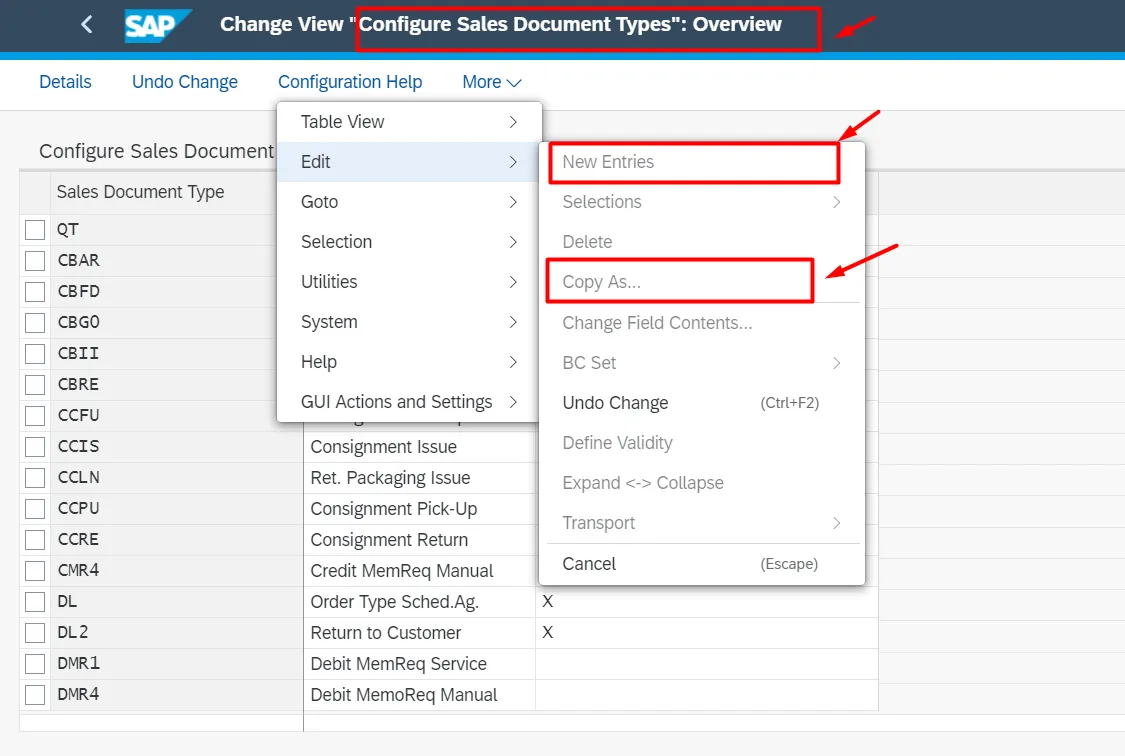Viewport: 1125px width, 756px height.
Task: Select the CBAR row checkbox
Action: (35, 261)
